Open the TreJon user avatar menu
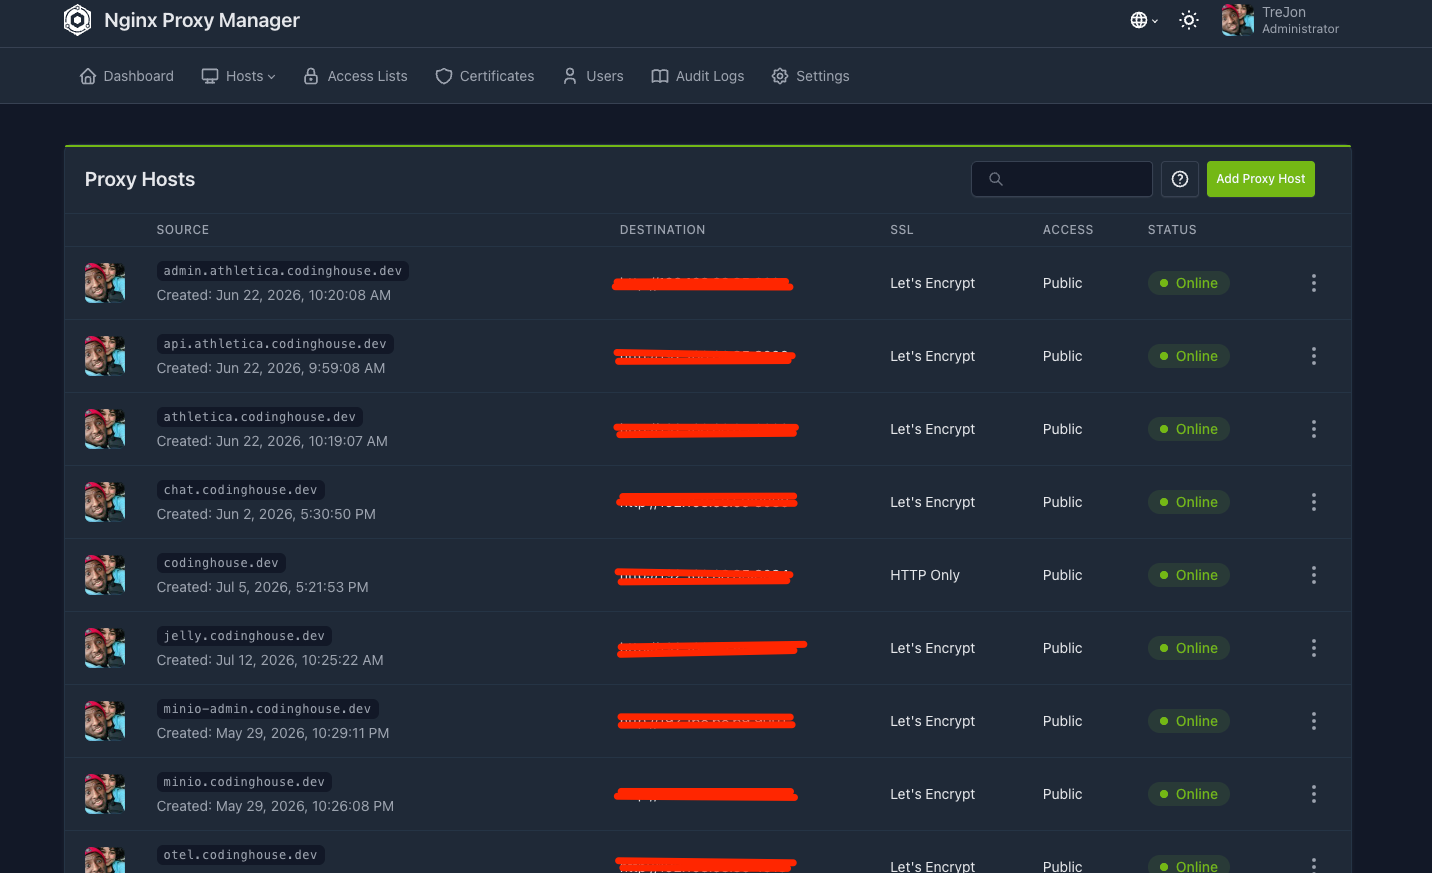The width and height of the screenshot is (1432, 873). pyautogui.click(x=1237, y=20)
